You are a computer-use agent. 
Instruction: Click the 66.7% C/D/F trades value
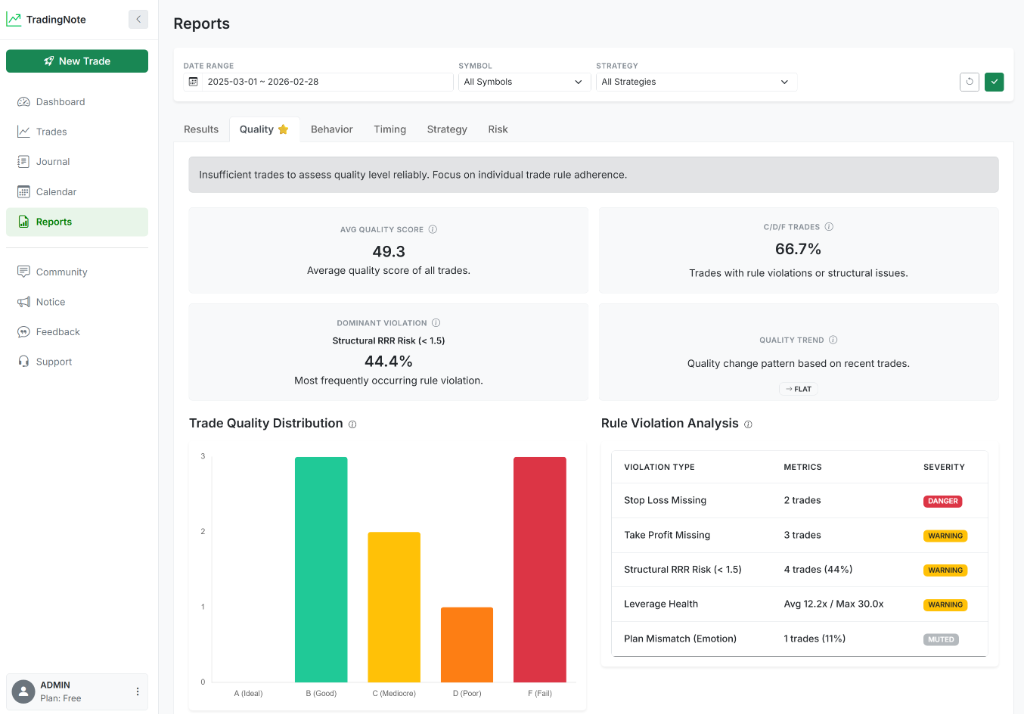point(798,249)
